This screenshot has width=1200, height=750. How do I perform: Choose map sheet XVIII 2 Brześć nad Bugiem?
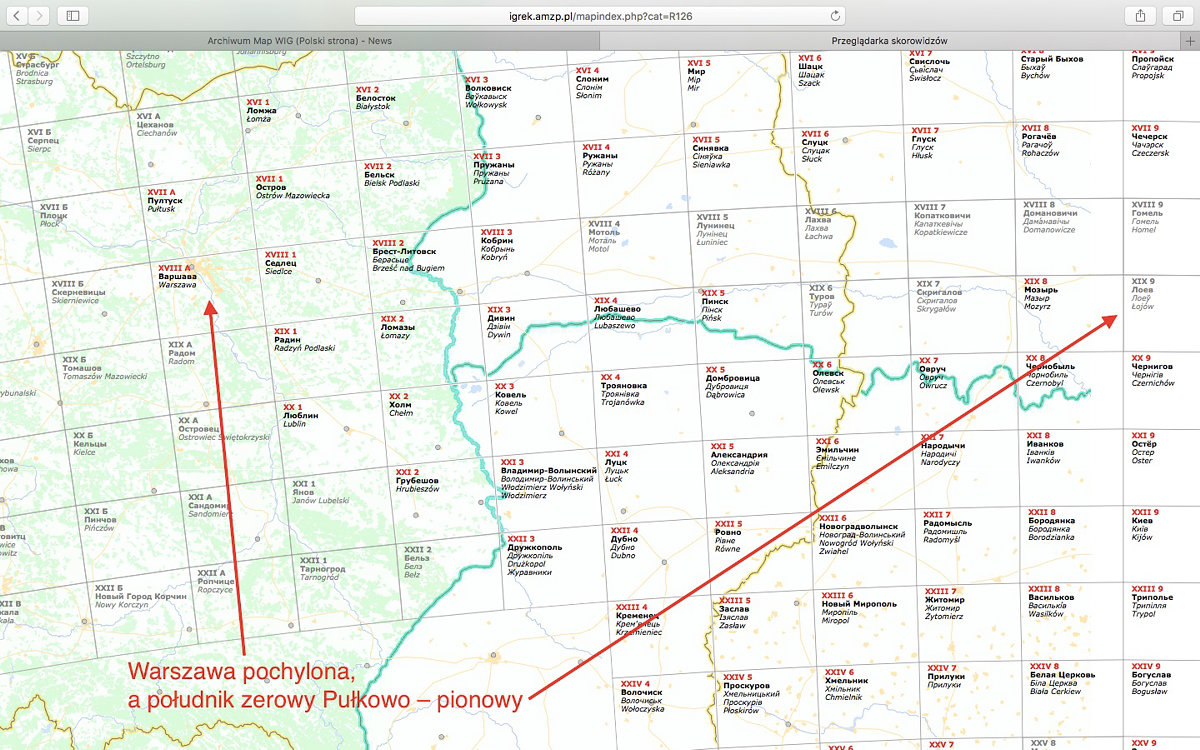(404, 251)
